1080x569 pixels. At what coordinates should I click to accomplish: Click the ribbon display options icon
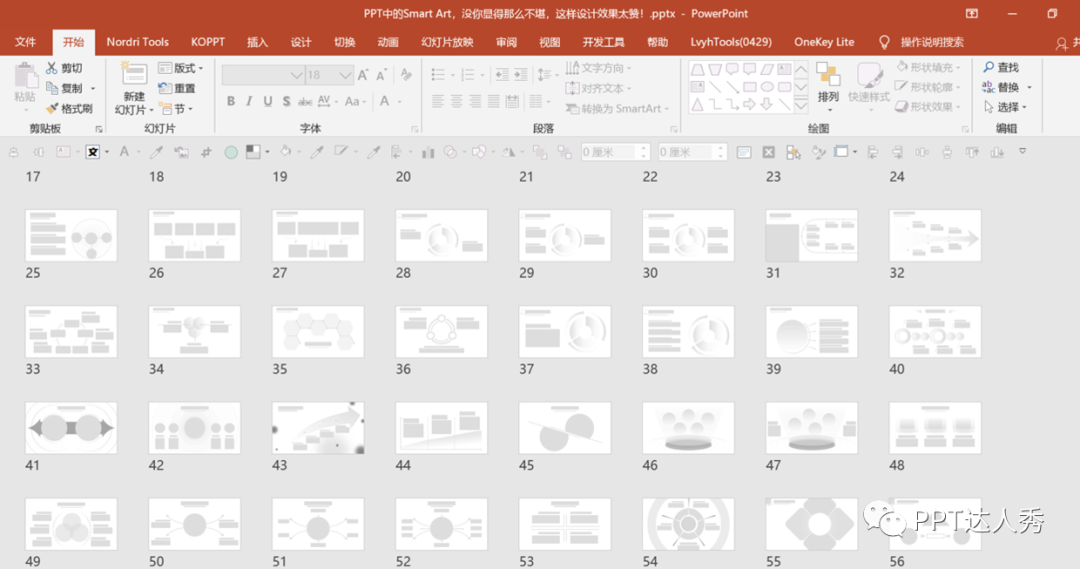[x=972, y=13]
